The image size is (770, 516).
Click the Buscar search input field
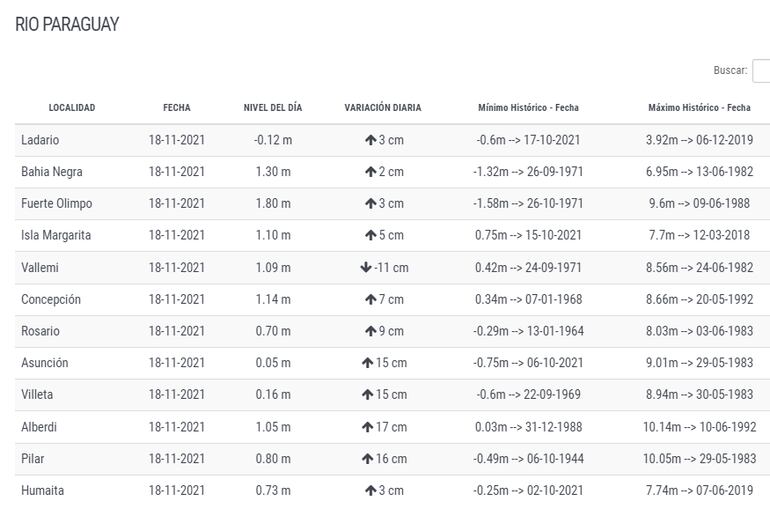coord(761,71)
